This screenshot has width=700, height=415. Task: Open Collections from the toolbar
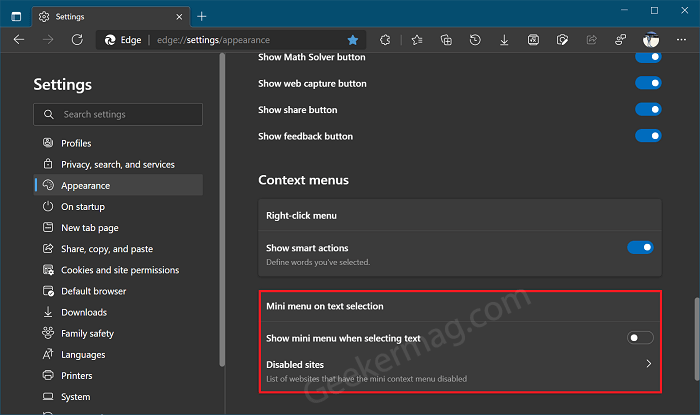446,40
